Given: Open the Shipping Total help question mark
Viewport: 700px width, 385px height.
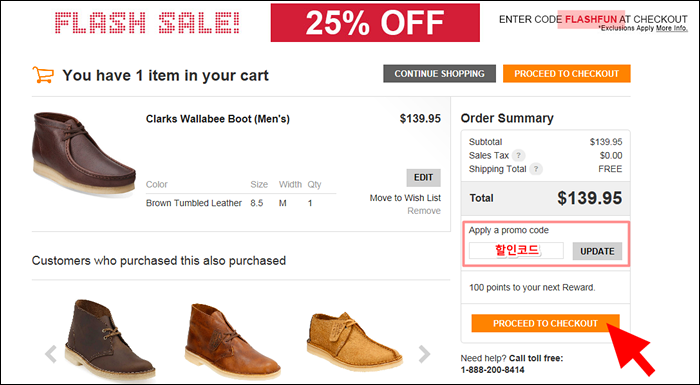Looking at the screenshot, I should (536, 169).
